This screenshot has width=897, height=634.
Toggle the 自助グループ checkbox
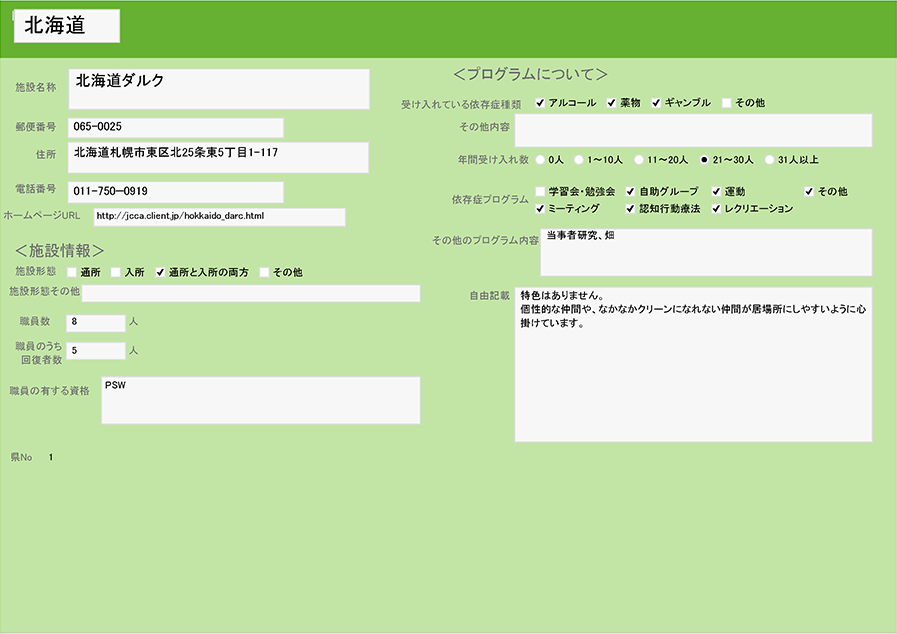coord(630,191)
